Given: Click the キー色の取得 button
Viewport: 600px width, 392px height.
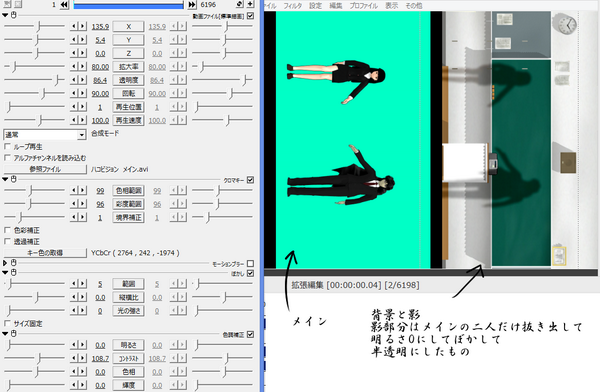Looking at the screenshot, I should click(x=45, y=253).
